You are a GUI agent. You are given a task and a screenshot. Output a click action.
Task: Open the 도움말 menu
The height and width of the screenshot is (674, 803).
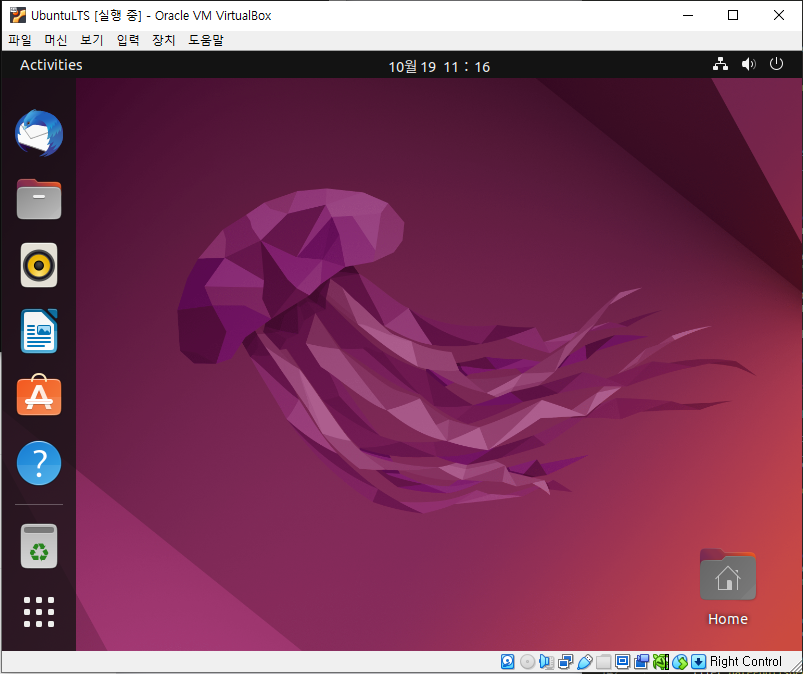[x=206, y=40]
